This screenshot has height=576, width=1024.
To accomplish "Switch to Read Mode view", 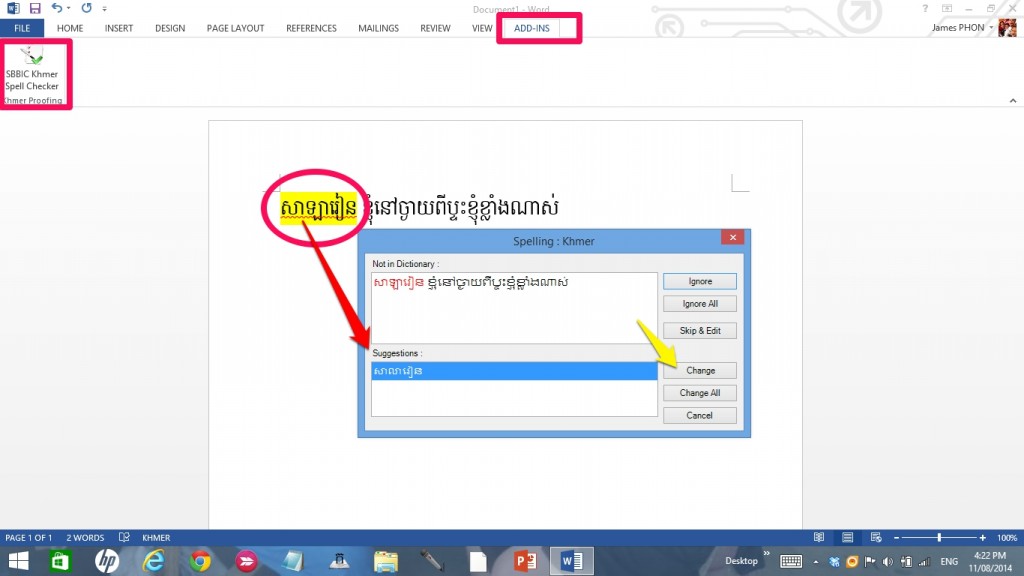I will [819, 537].
